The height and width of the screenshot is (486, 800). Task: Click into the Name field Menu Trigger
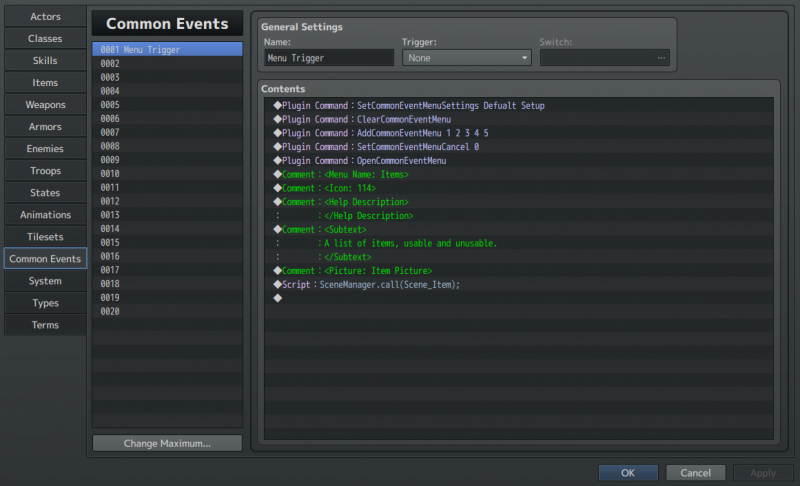pos(329,58)
